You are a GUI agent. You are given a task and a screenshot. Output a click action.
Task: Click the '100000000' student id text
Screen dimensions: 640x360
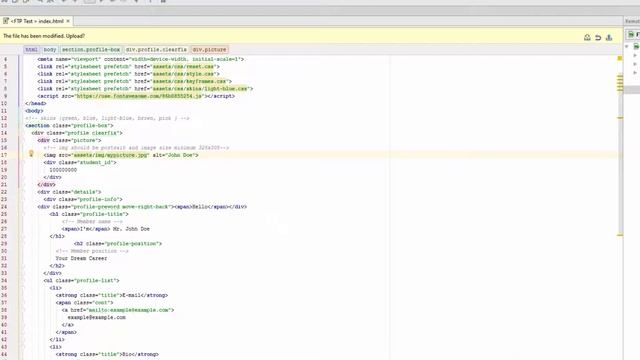(x=63, y=170)
